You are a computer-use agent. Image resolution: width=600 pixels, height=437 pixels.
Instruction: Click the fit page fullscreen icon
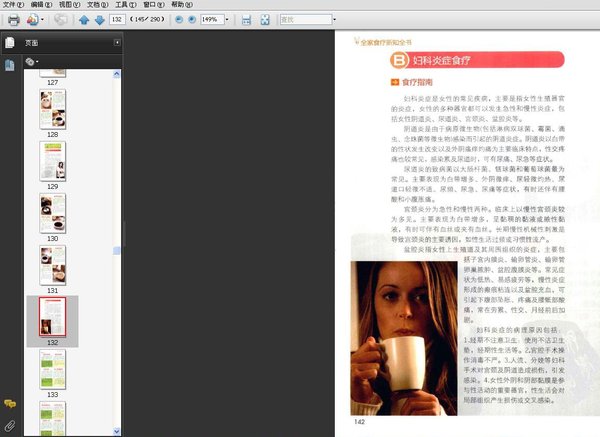tap(265, 20)
